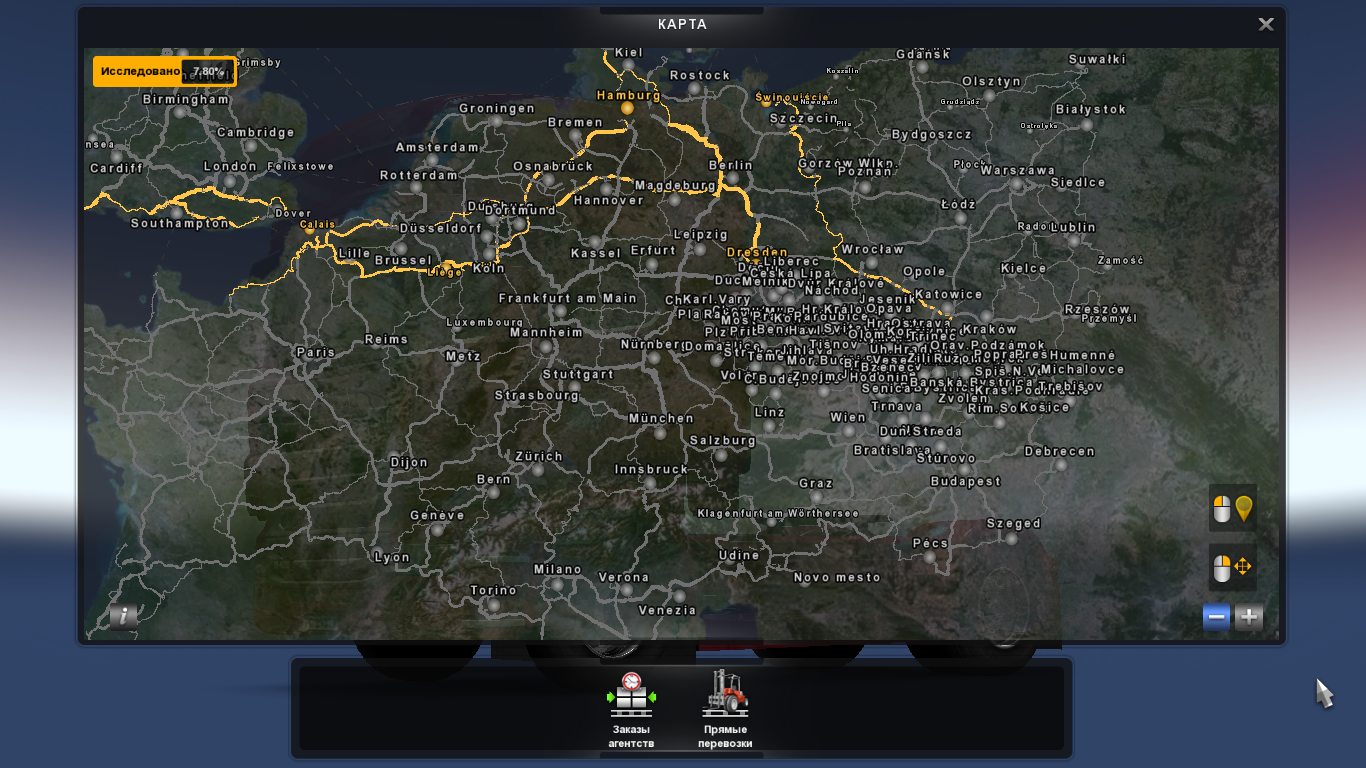Screen dimensions: 1366x768
Task: Click the Dresden label
Action: coord(757,252)
